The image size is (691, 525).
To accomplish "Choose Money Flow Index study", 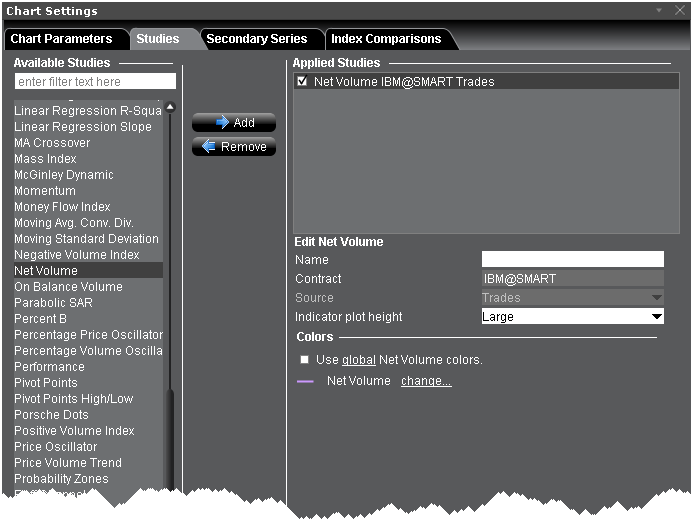I will [62, 207].
